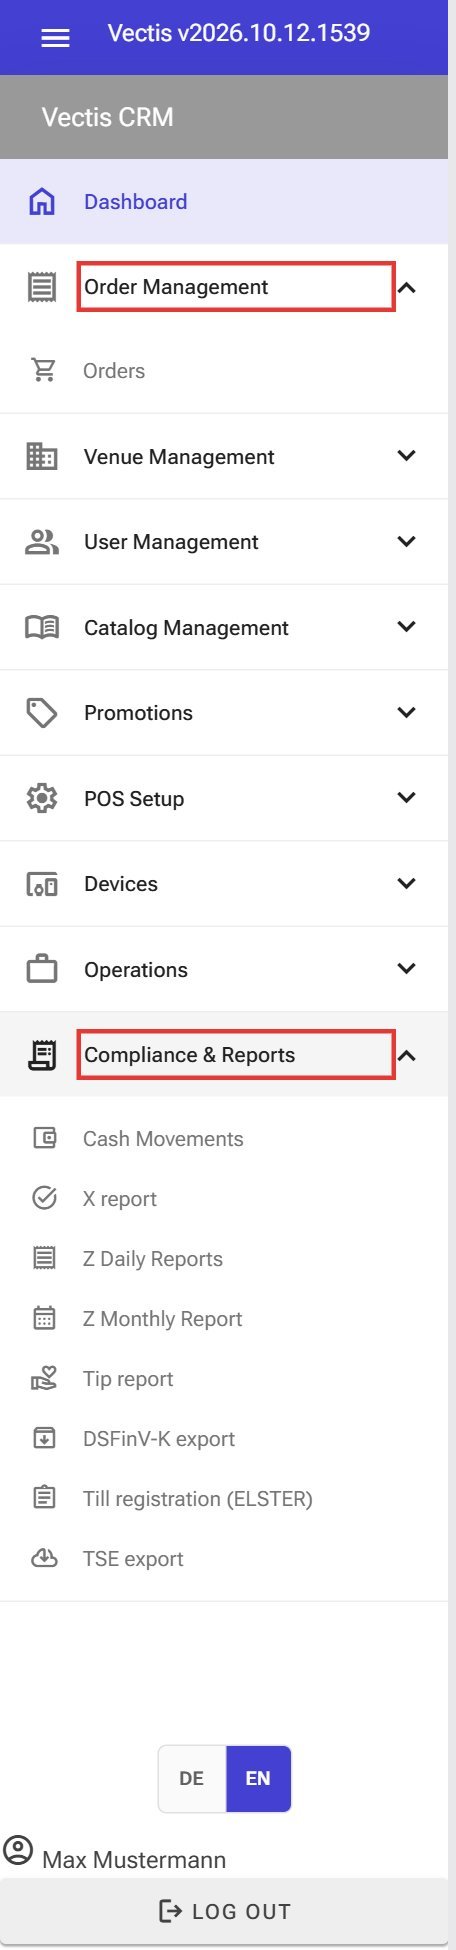Click the X report checkmark icon
This screenshot has height=1950, width=456.
pyautogui.click(x=45, y=1198)
